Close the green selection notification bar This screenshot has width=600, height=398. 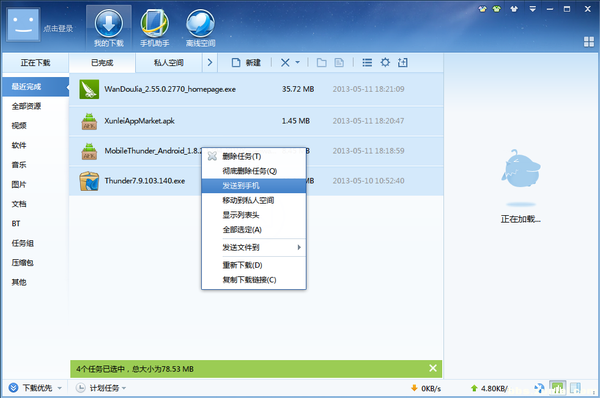[x=433, y=368]
